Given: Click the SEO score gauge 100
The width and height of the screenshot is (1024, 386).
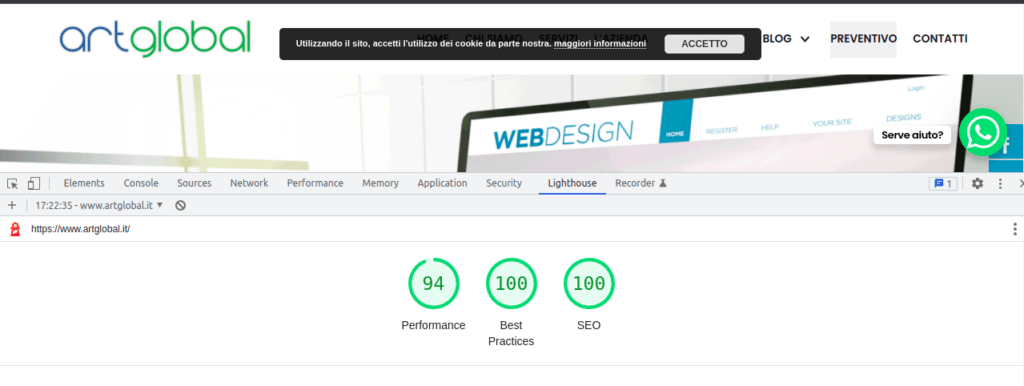Looking at the screenshot, I should pyautogui.click(x=589, y=283).
